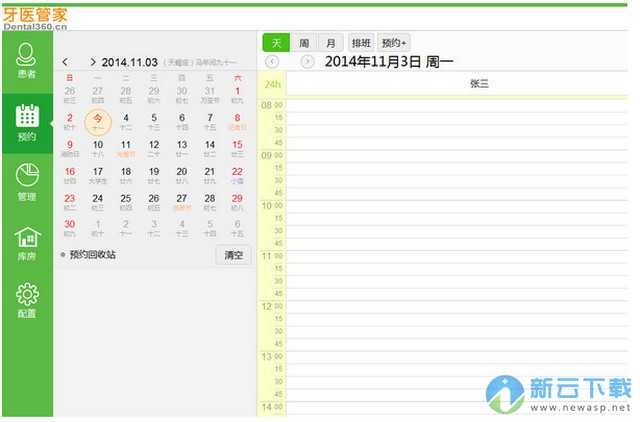Switch to 周 (Week) view tab
This screenshot has height=422, width=640.
coord(304,43)
